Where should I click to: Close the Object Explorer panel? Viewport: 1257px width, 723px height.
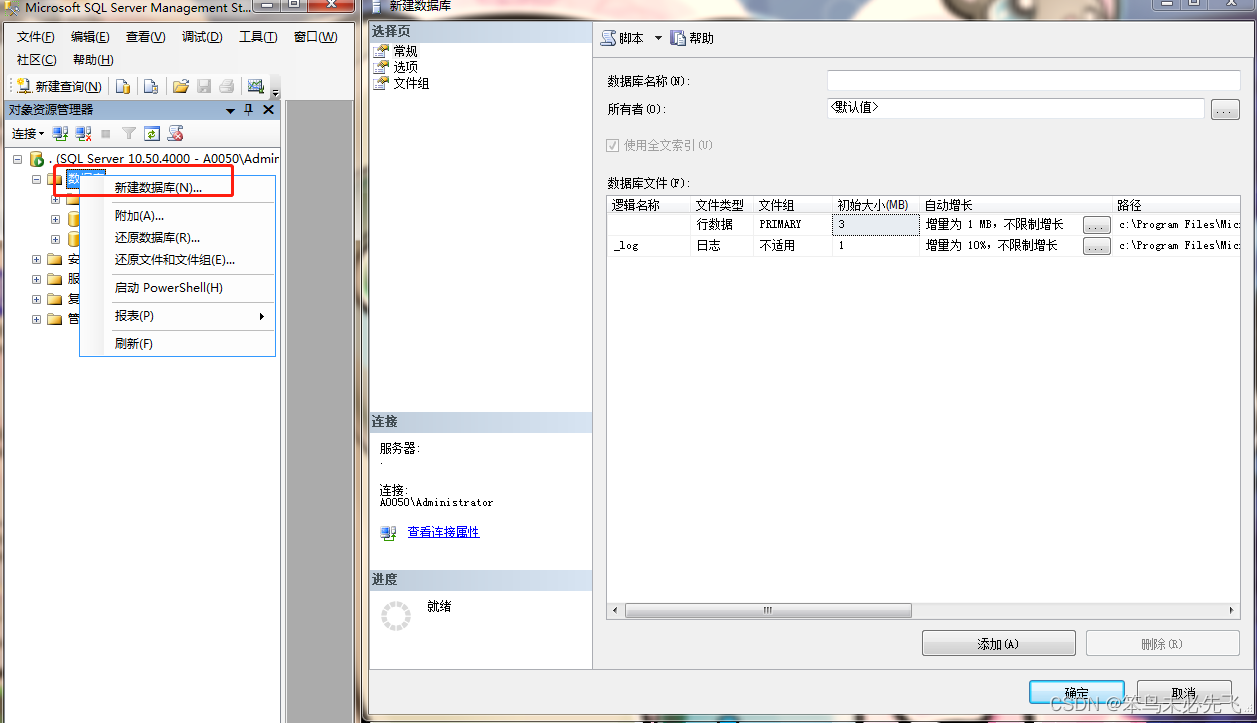(x=268, y=110)
